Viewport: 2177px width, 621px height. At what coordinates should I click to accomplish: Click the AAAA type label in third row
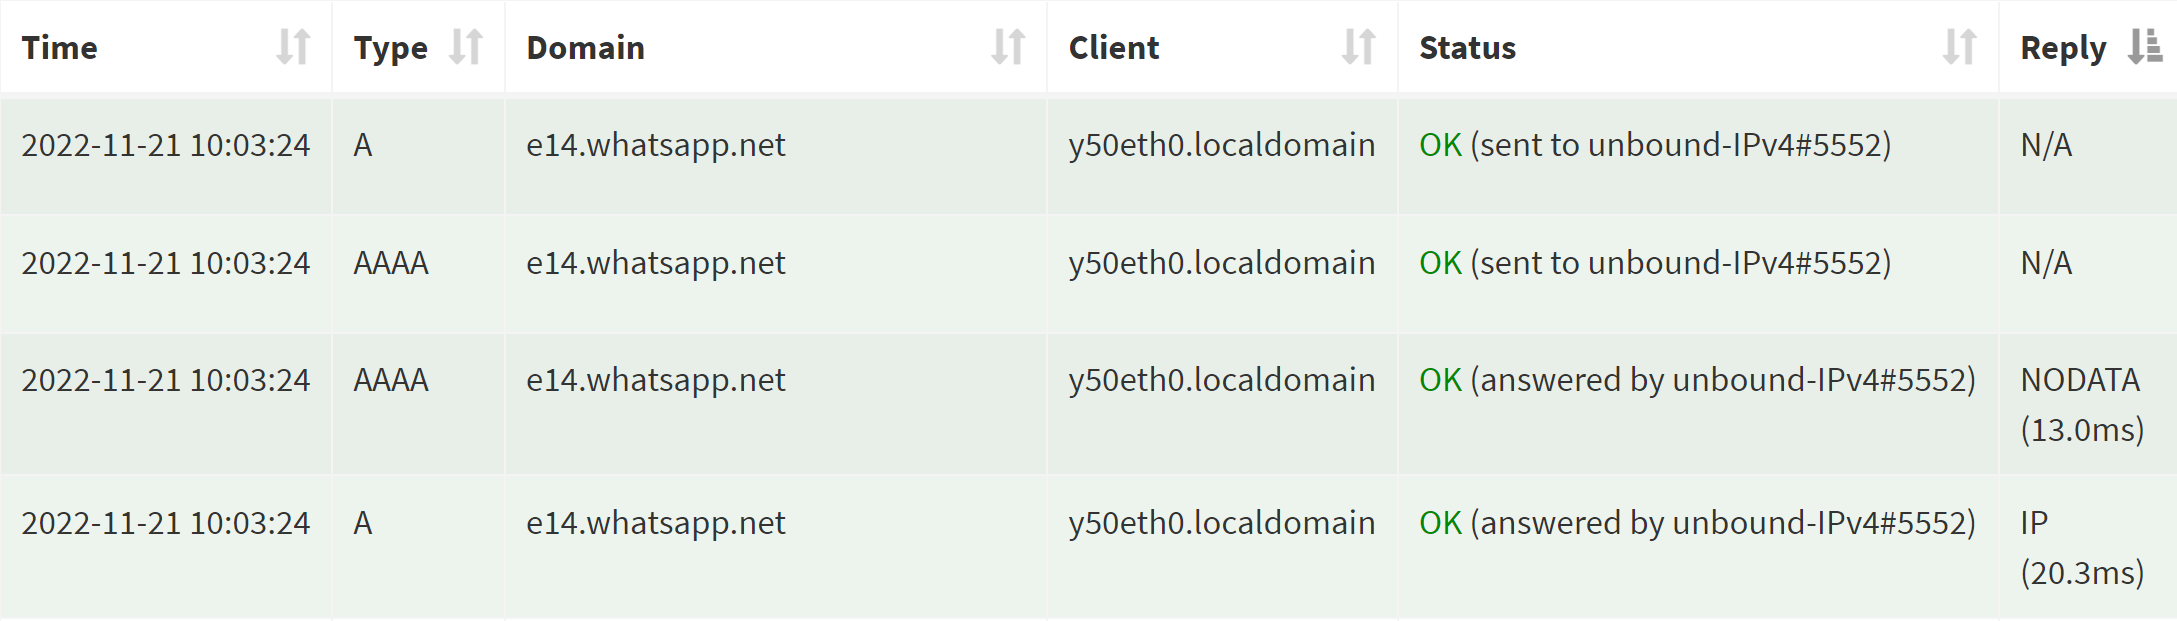coord(390,380)
